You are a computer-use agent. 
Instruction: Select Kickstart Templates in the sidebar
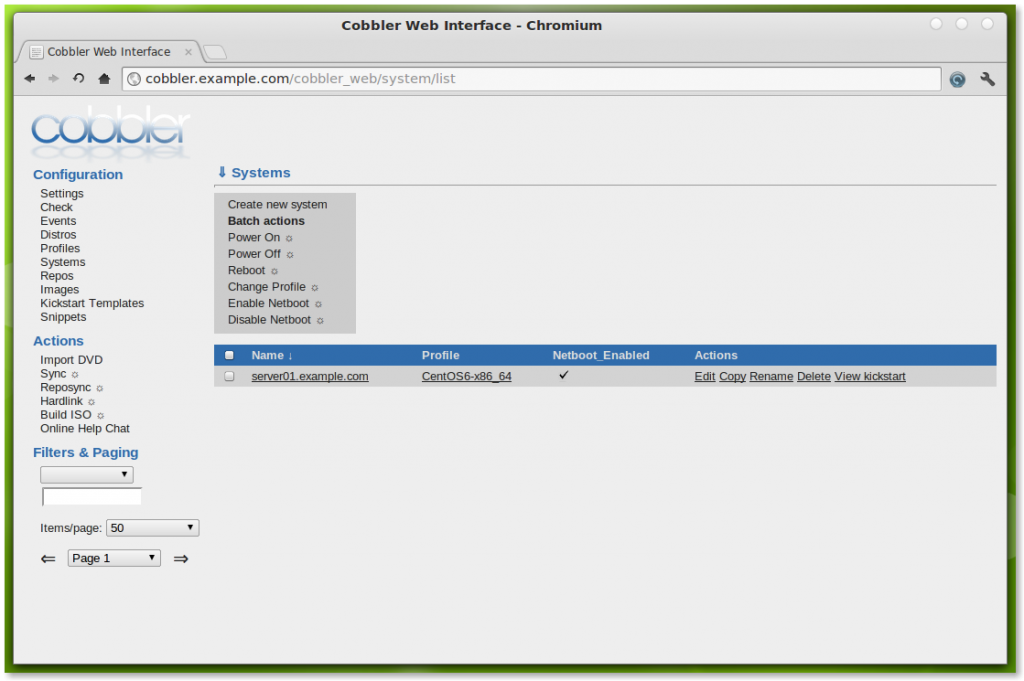coord(92,303)
